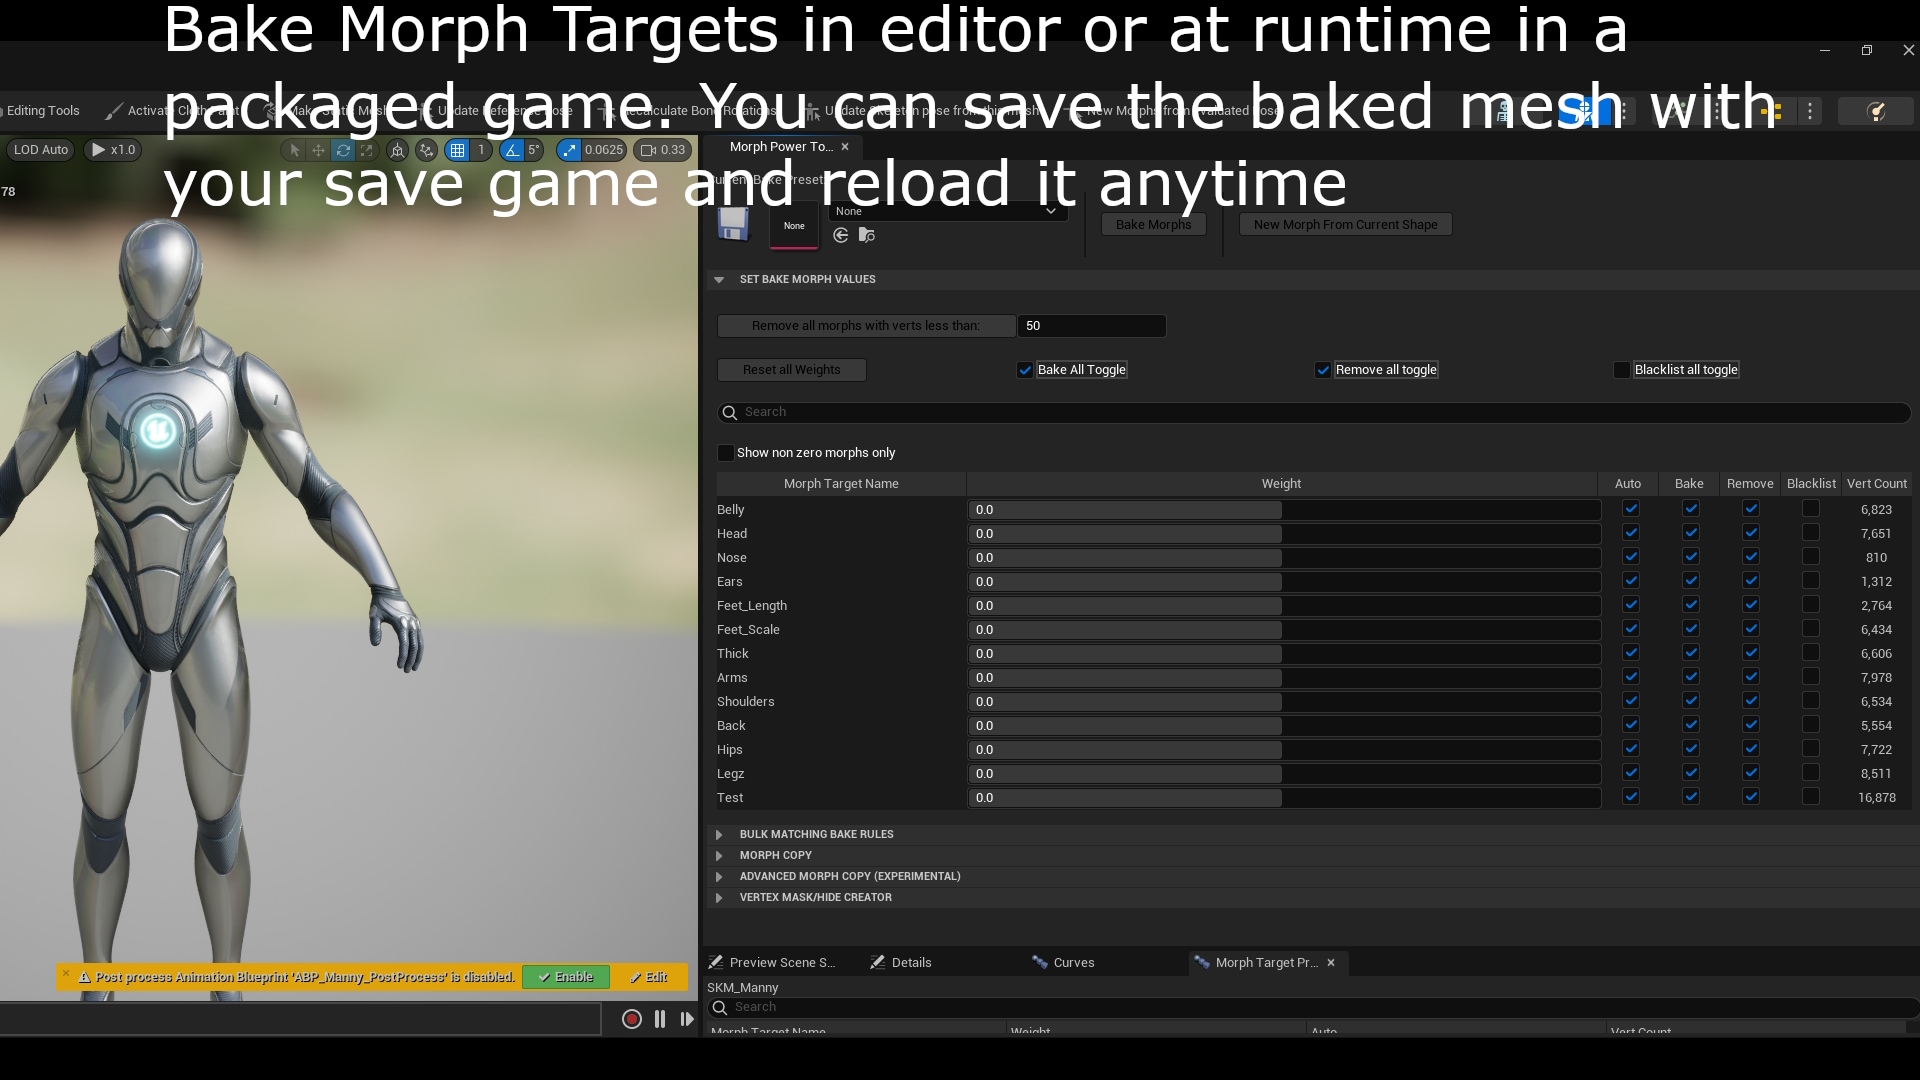This screenshot has width=1920, height=1080.
Task: Click the Belly weight slider
Action: pyautogui.click(x=1284, y=510)
